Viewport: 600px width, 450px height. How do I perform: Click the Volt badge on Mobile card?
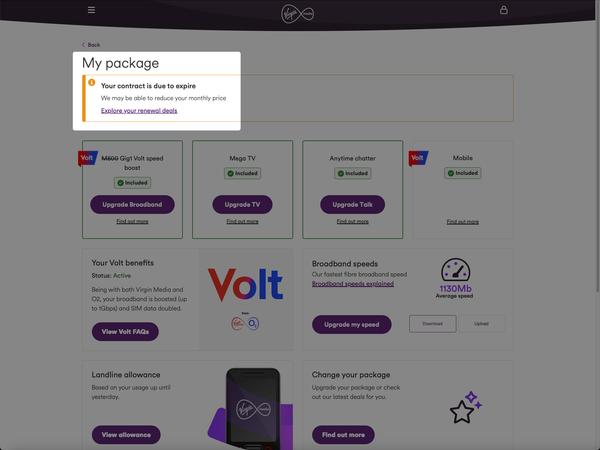[x=418, y=158]
